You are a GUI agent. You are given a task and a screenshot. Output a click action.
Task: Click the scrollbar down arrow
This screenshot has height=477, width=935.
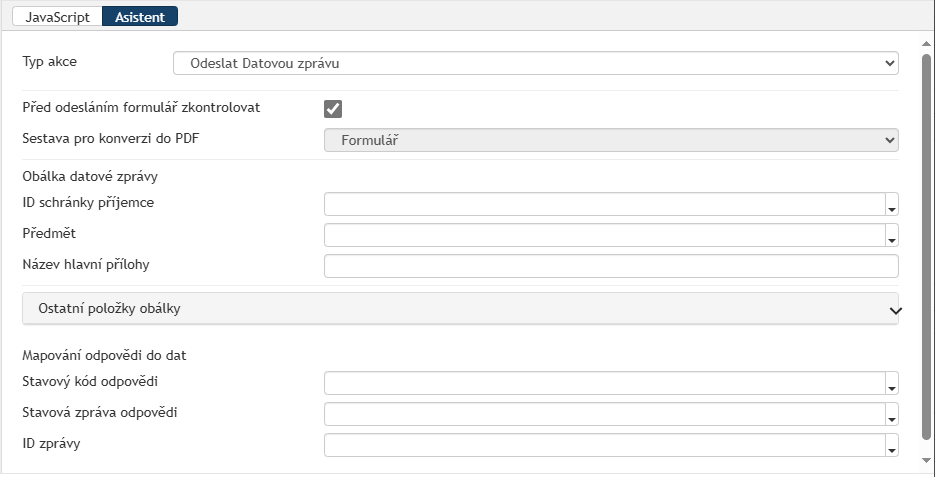926,460
